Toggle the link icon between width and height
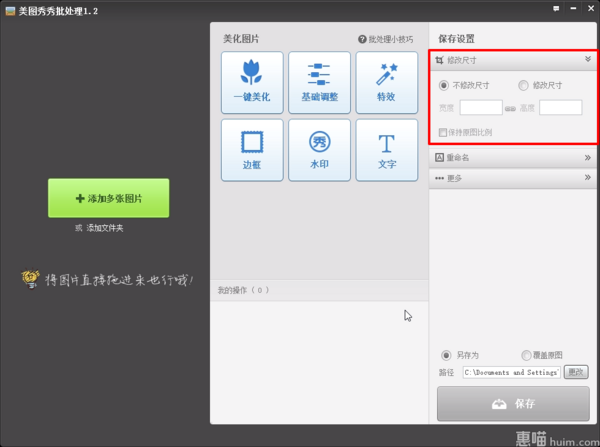Viewport: 600px width, 447px height. 510,109
